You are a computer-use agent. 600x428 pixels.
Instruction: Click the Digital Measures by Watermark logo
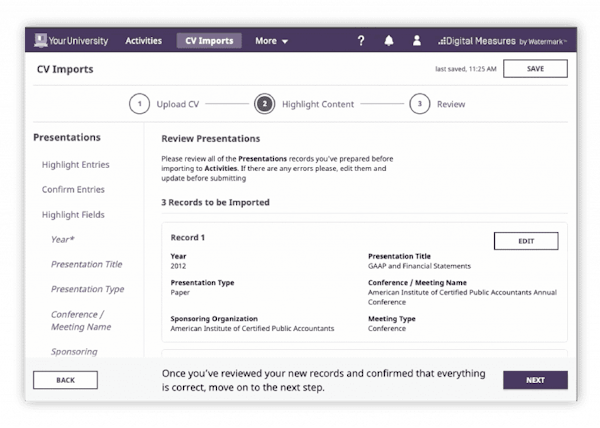coord(502,41)
